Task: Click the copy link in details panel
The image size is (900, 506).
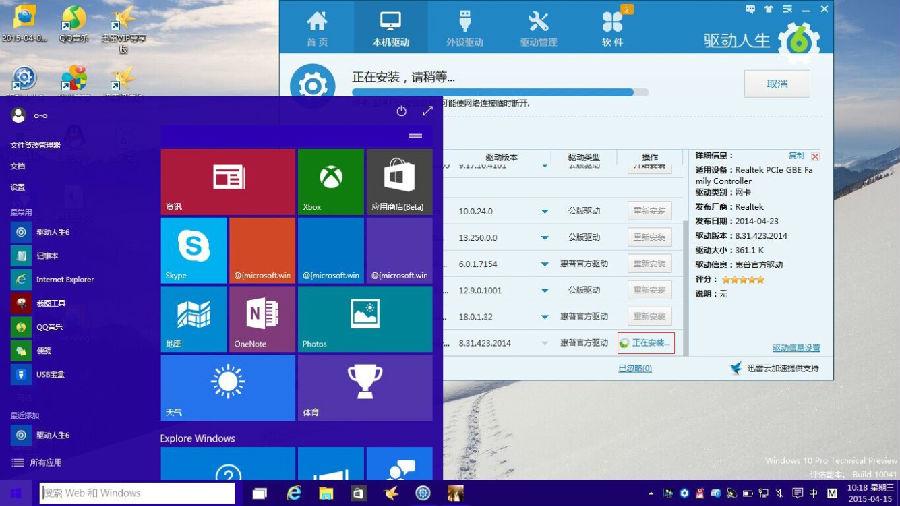Action: (x=796, y=155)
